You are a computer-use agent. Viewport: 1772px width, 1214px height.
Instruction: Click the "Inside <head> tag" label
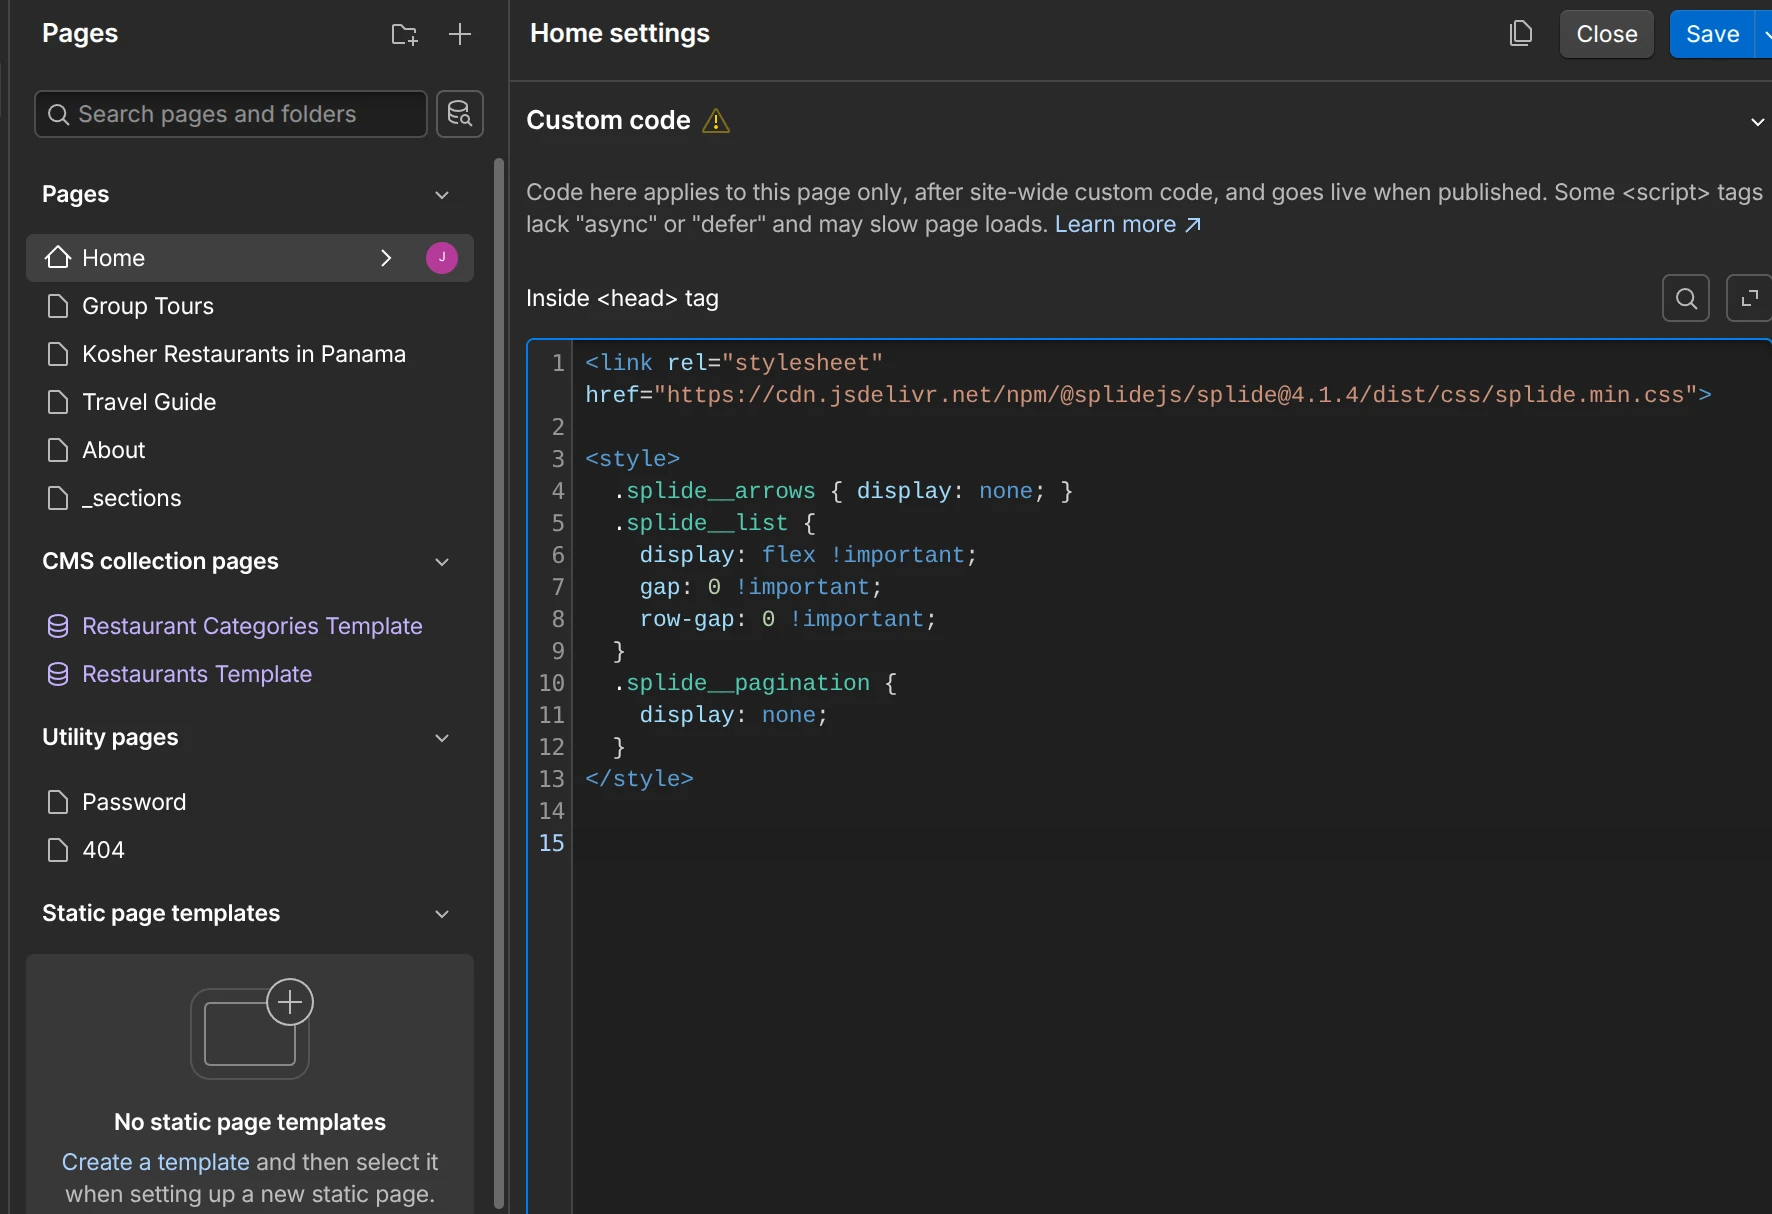tap(622, 298)
